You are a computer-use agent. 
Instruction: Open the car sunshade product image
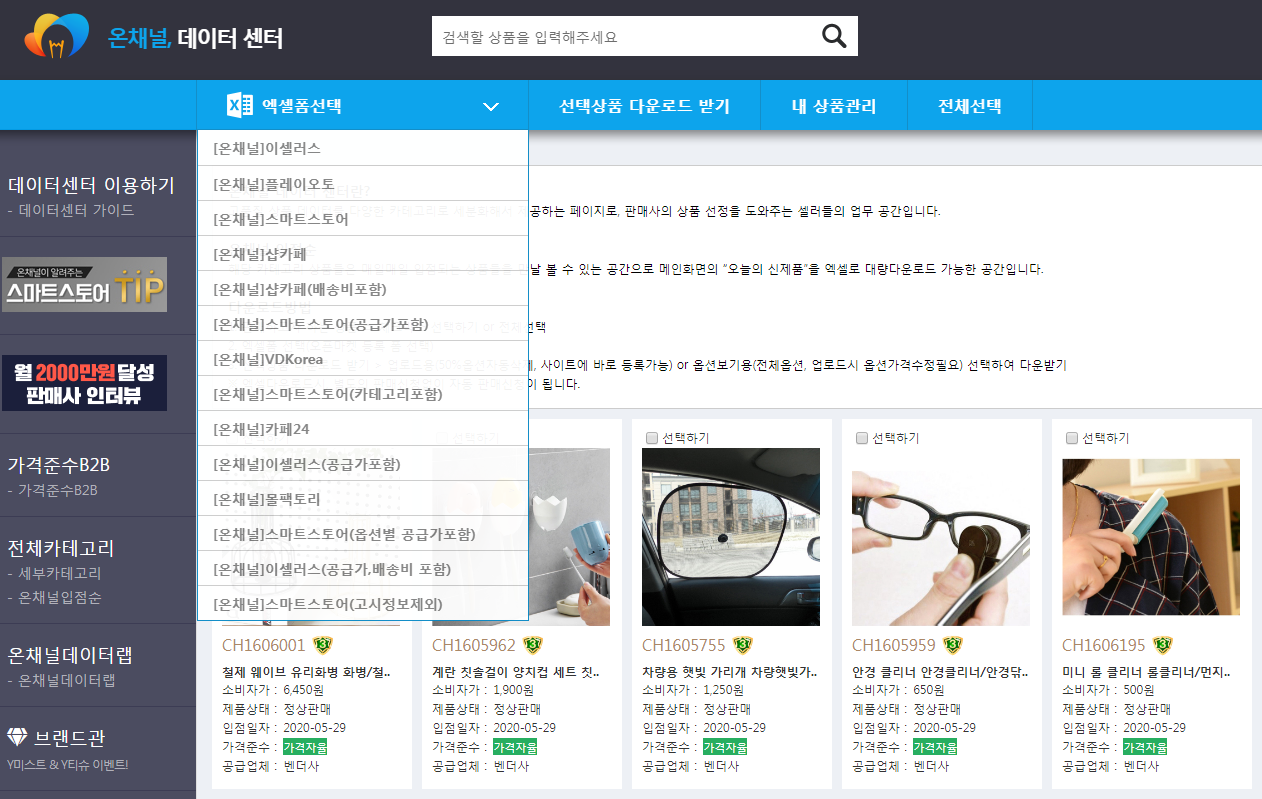point(731,537)
